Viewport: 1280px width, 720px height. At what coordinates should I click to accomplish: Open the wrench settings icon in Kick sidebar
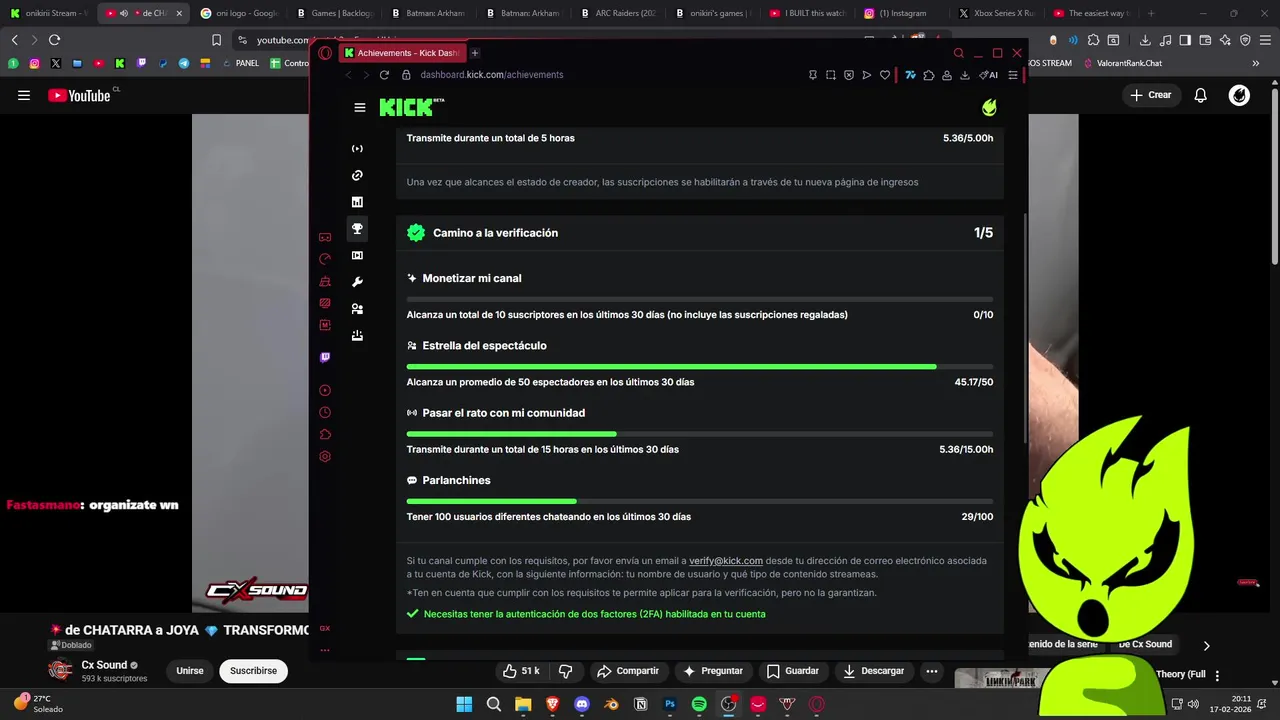[x=357, y=282]
